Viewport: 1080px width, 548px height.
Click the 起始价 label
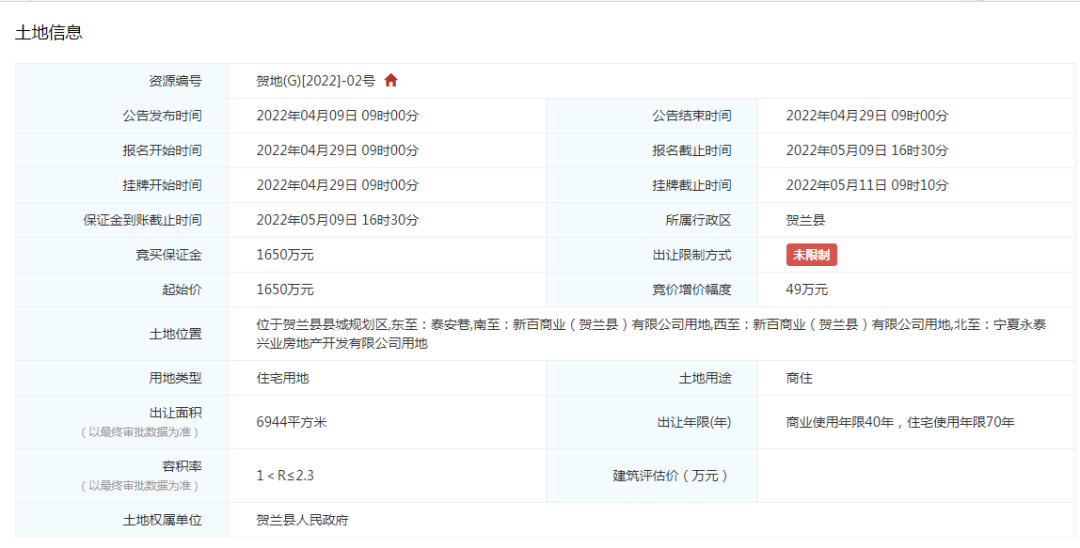click(x=183, y=290)
